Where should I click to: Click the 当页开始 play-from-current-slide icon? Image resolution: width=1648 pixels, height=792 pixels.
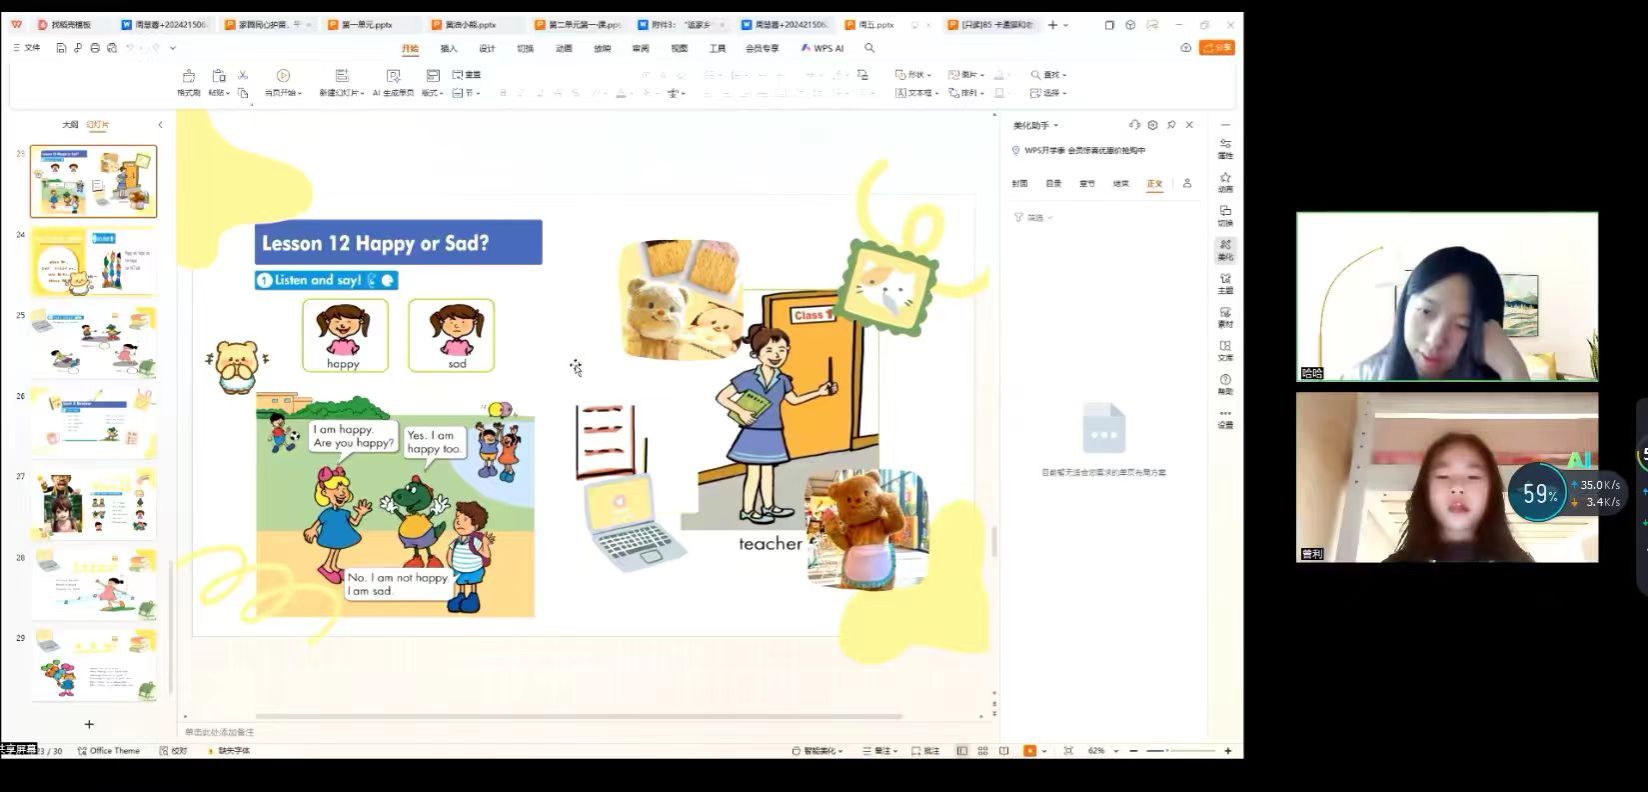click(x=283, y=76)
